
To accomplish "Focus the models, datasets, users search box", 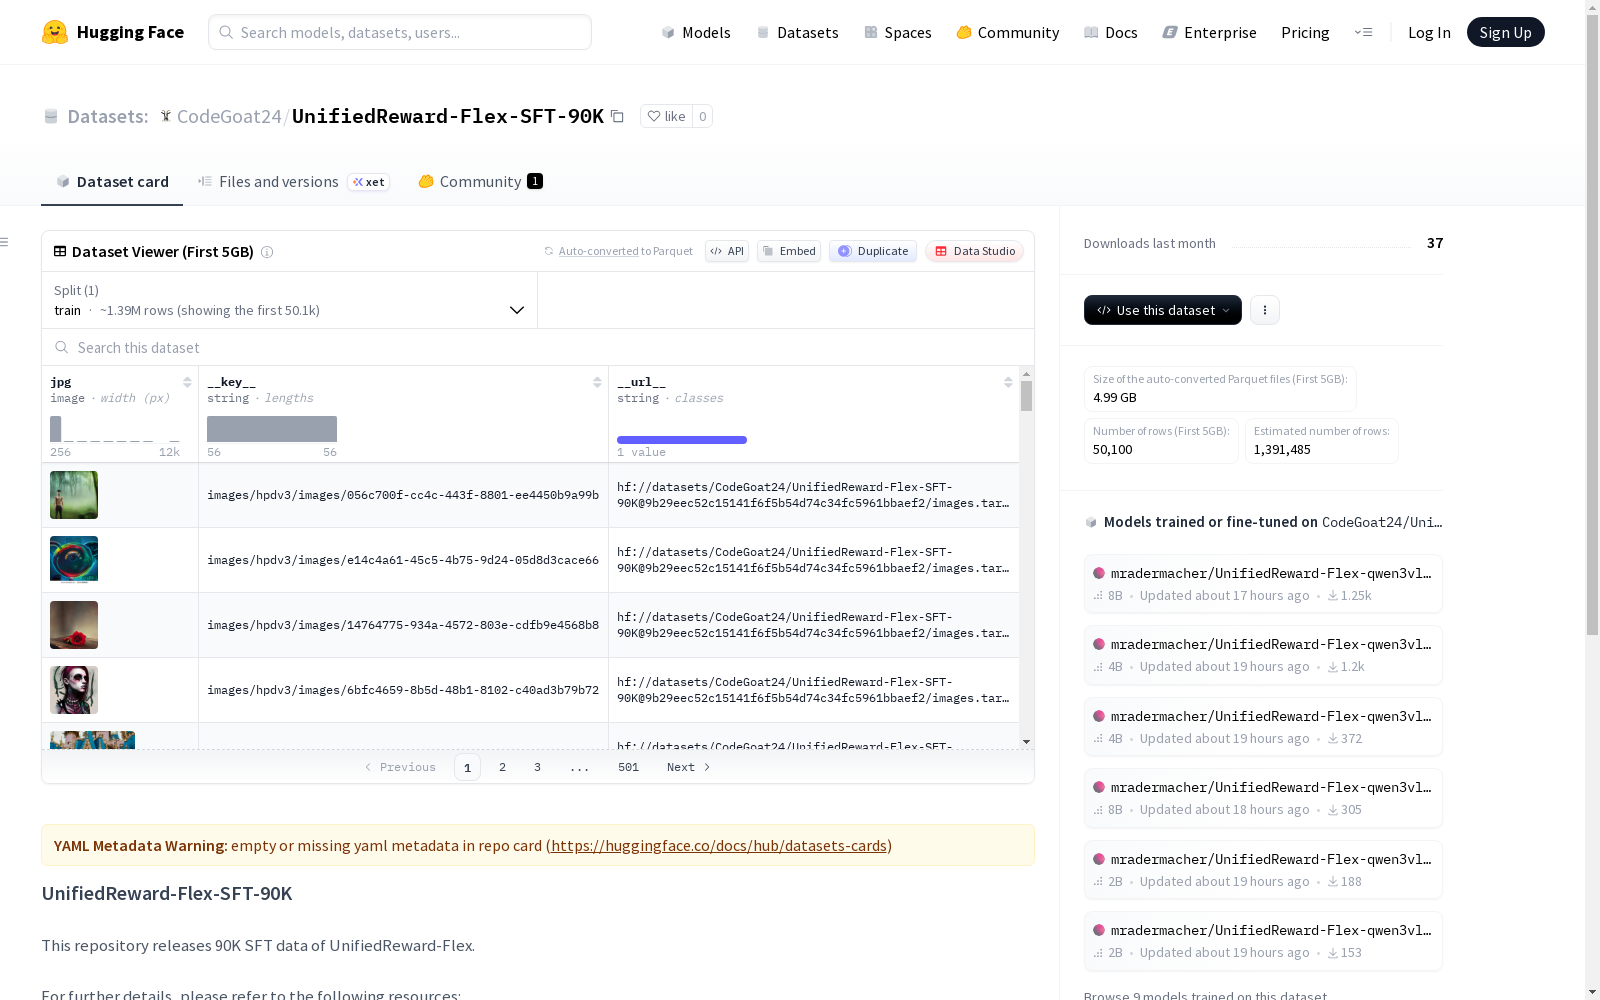I will (x=400, y=32).
